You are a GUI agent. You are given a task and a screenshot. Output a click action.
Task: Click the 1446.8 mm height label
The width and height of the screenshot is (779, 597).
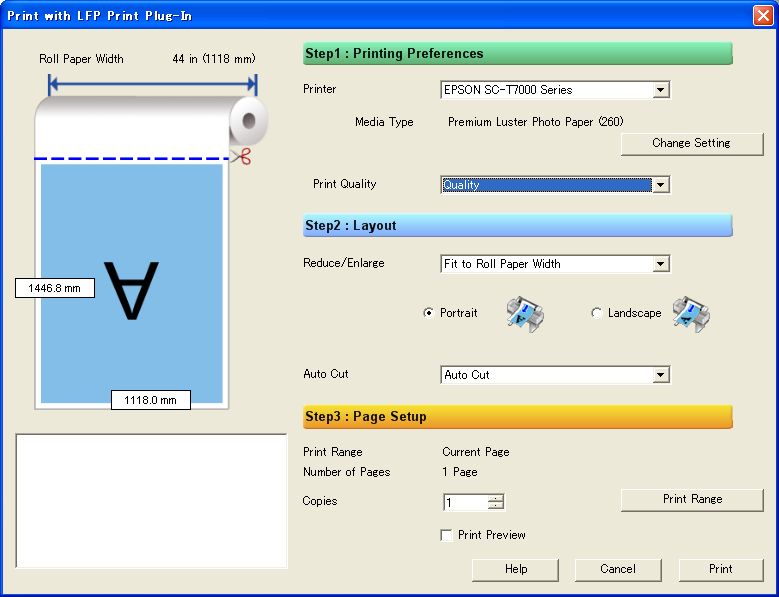click(x=55, y=288)
